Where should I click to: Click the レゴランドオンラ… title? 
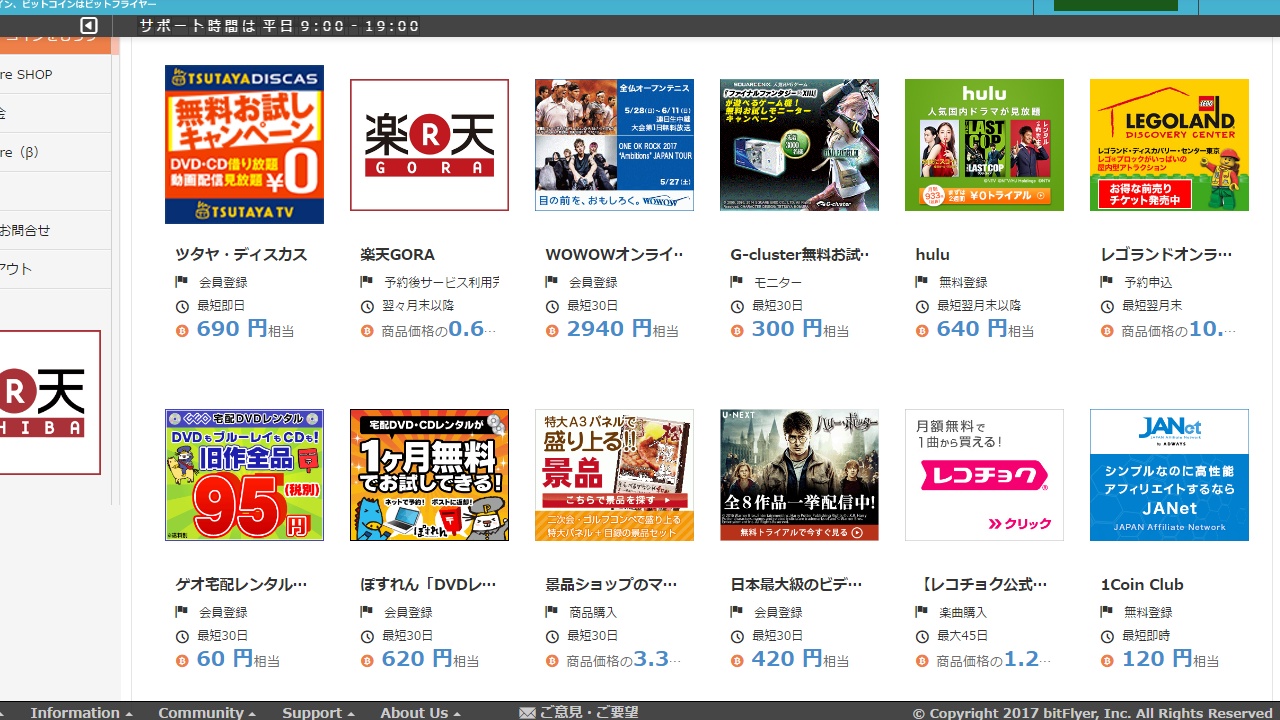[x=1166, y=255]
